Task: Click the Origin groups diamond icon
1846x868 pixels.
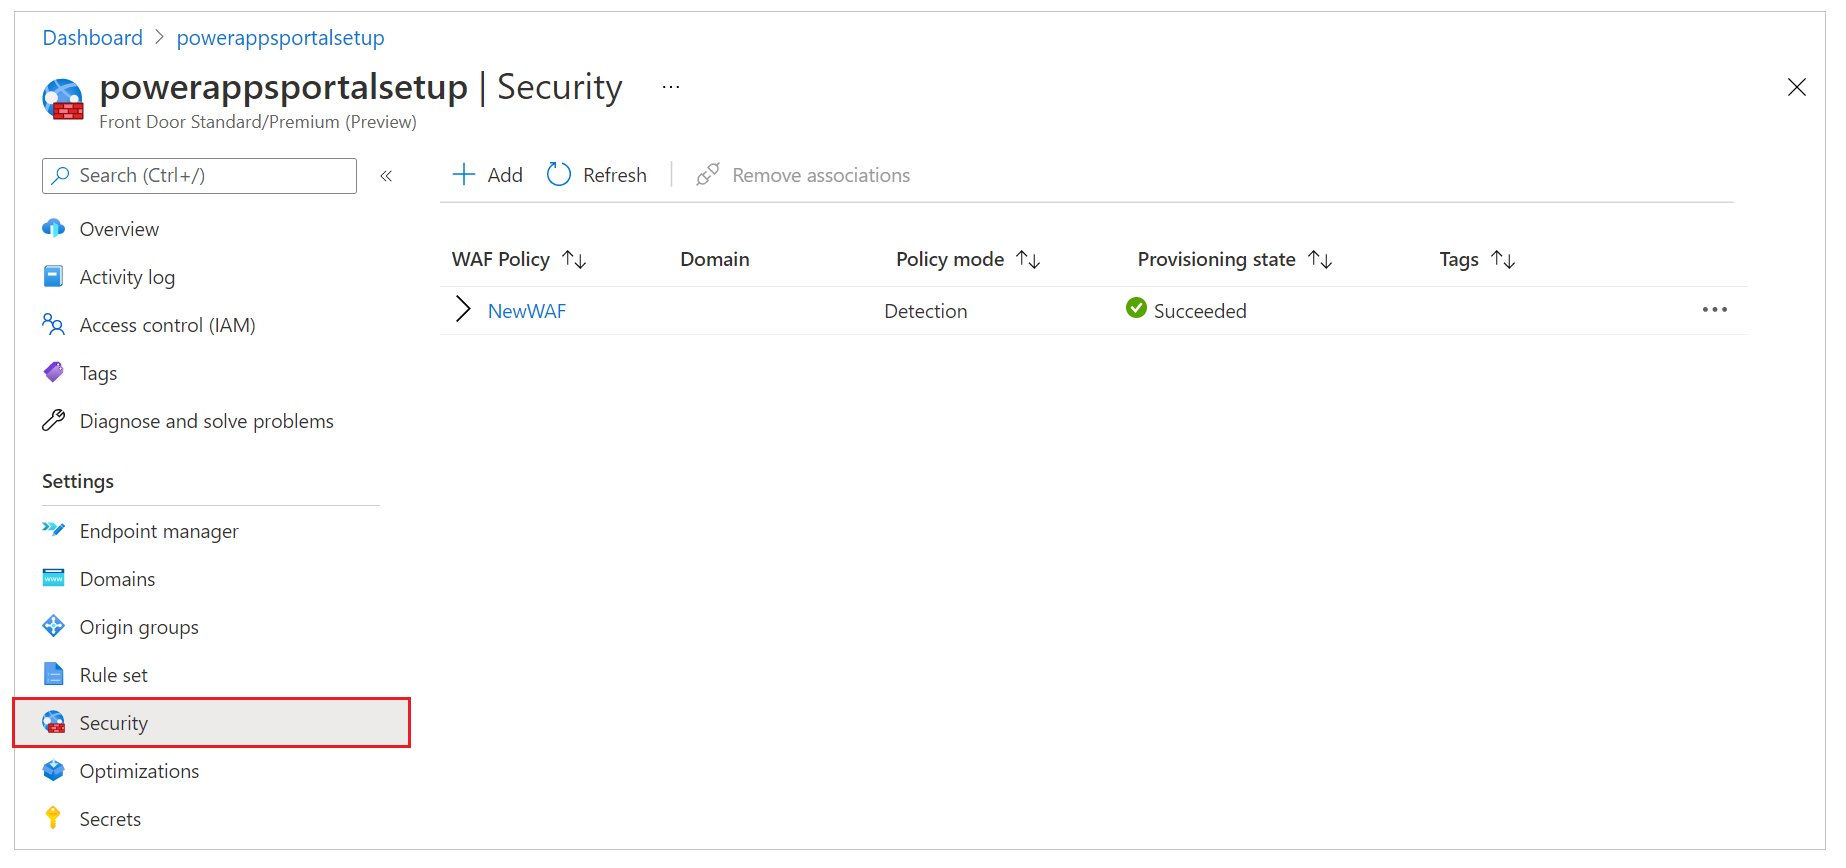Action: pyautogui.click(x=54, y=627)
